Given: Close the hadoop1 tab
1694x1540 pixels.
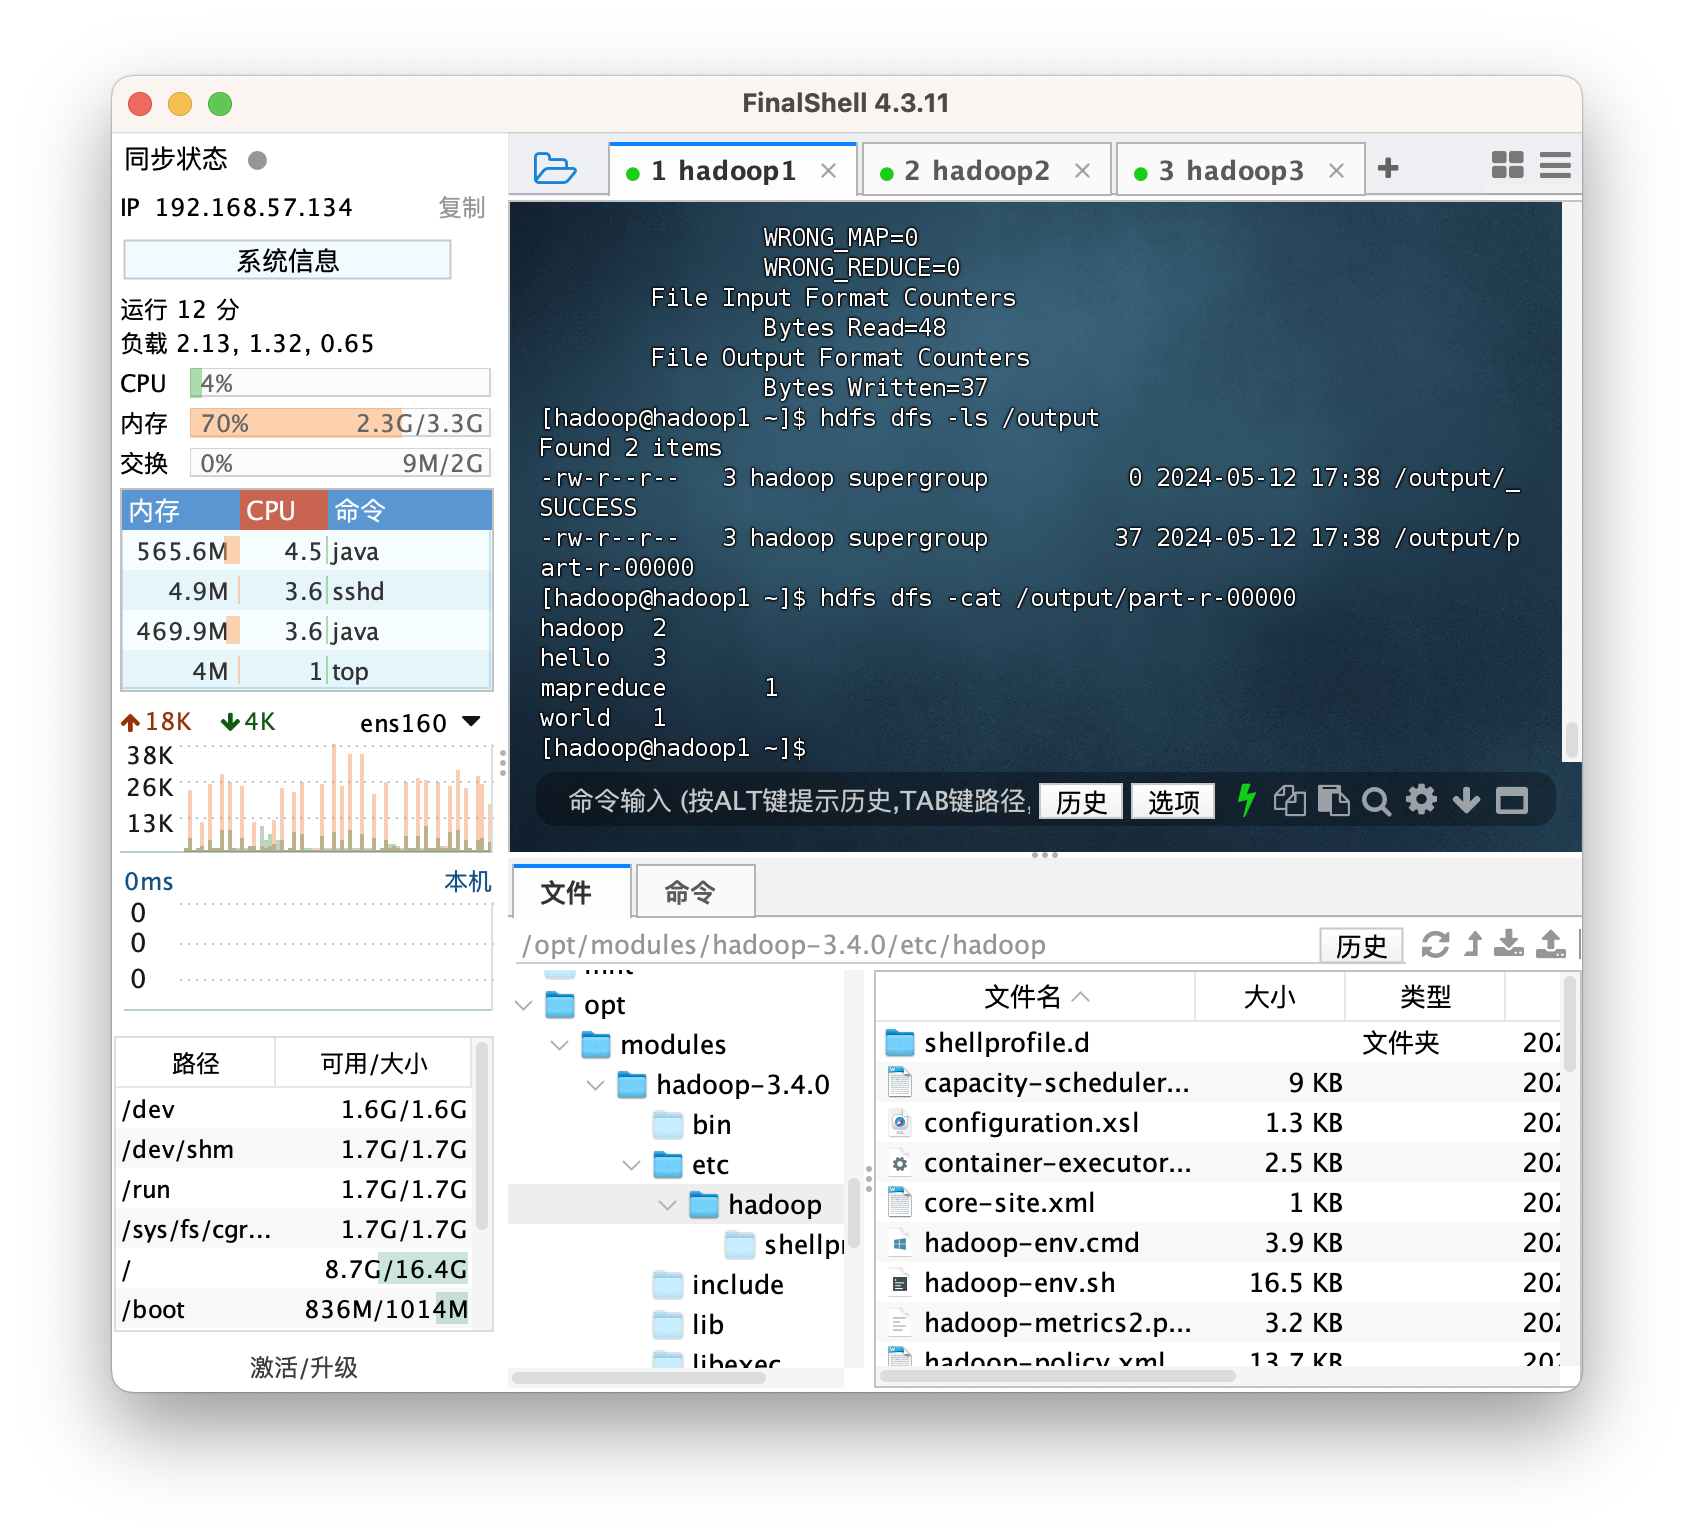Looking at the screenshot, I should click(828, 171).
